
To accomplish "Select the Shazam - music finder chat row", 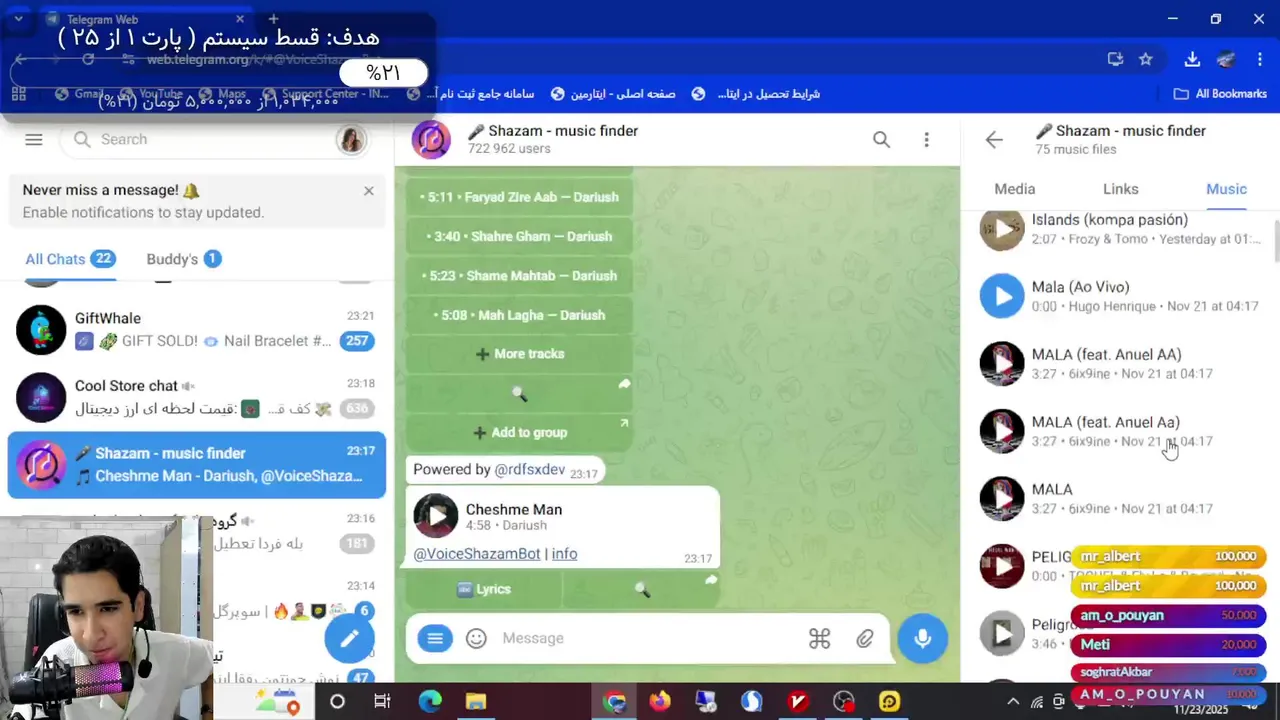I will pyautogui.click(x=196, y=465).
